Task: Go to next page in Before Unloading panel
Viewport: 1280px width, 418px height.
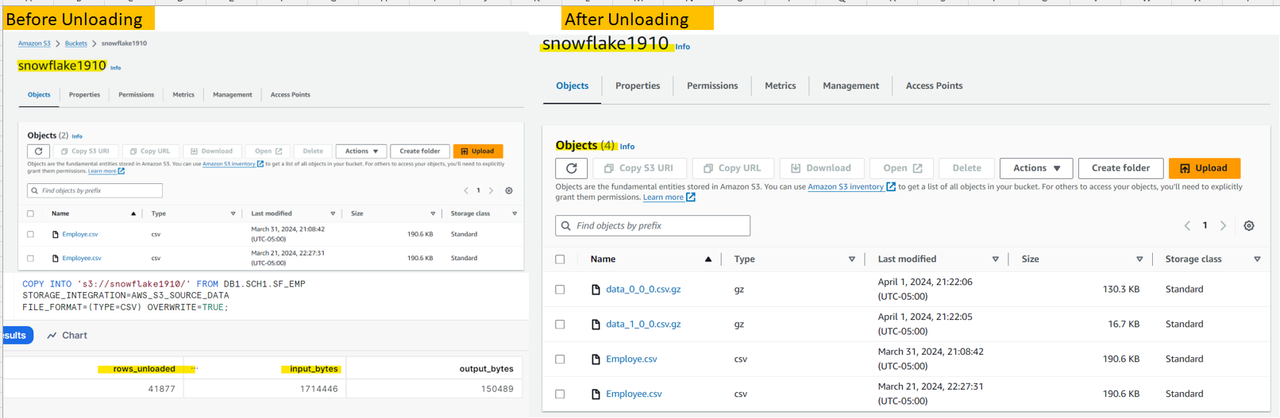Action: click(x=490, y=190)
